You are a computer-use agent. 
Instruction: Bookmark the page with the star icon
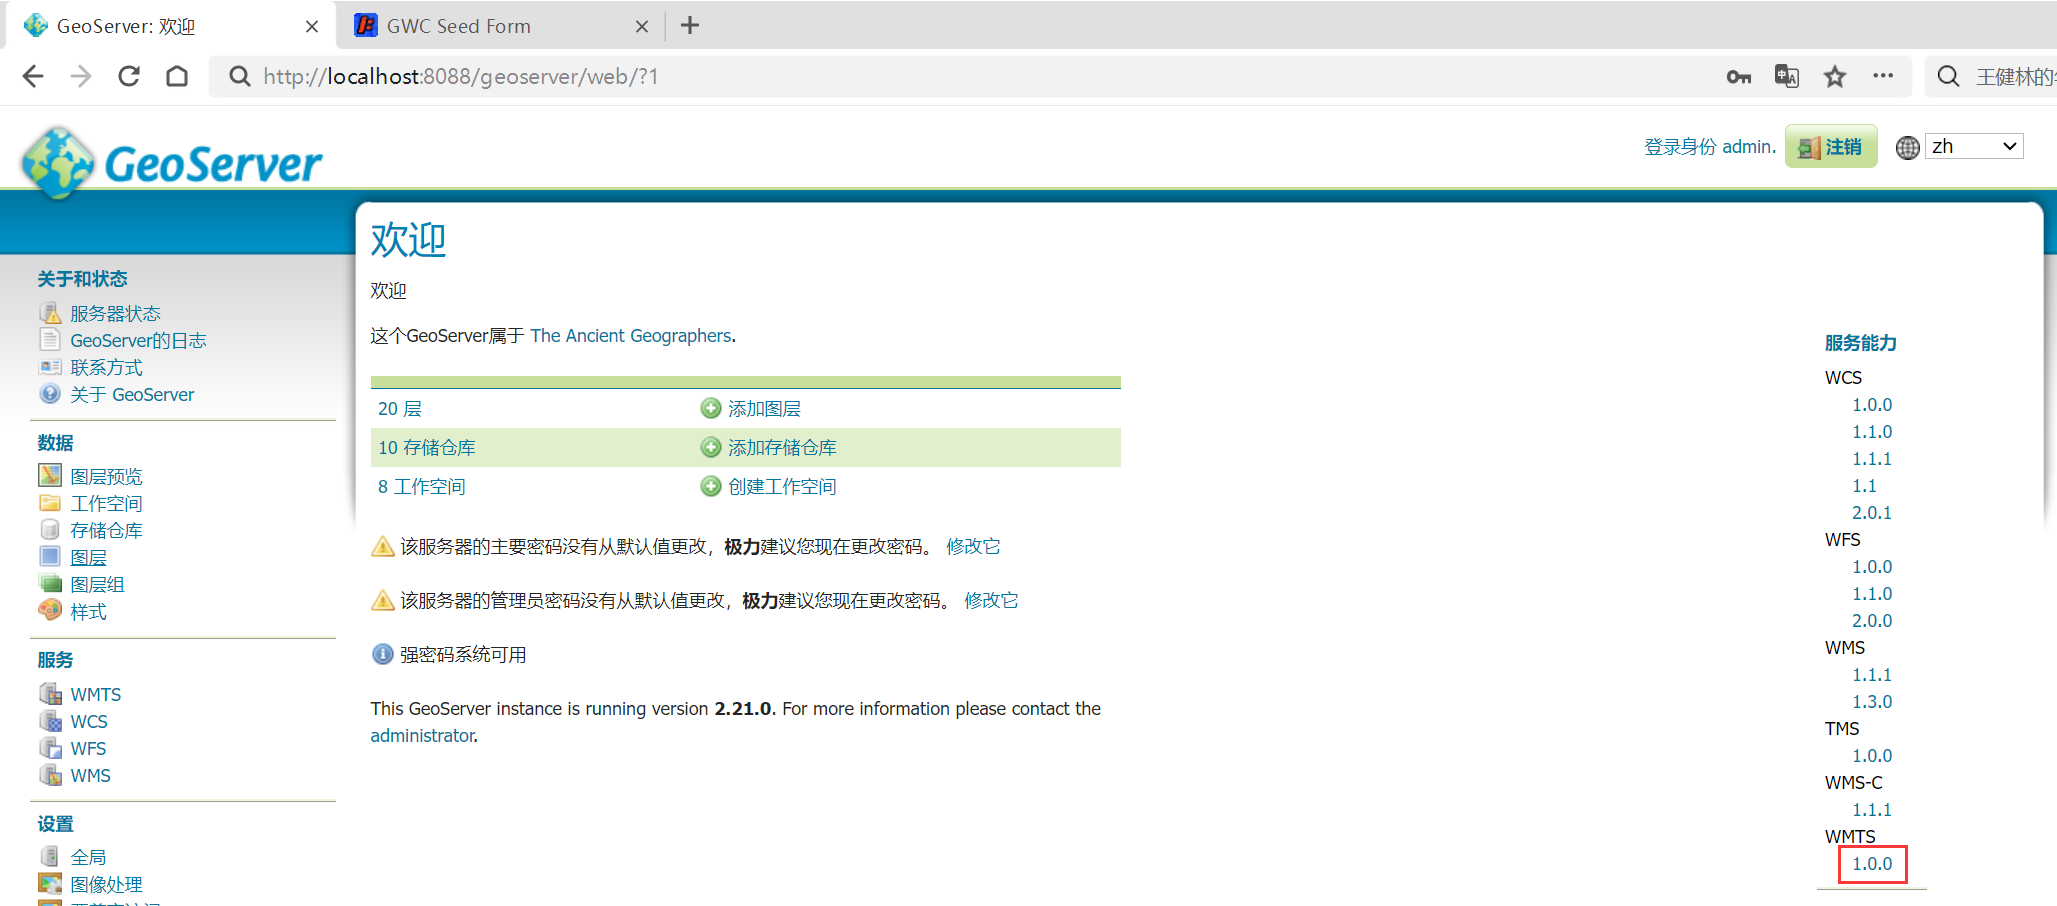pyautogui.click(x=1835, y=76)
